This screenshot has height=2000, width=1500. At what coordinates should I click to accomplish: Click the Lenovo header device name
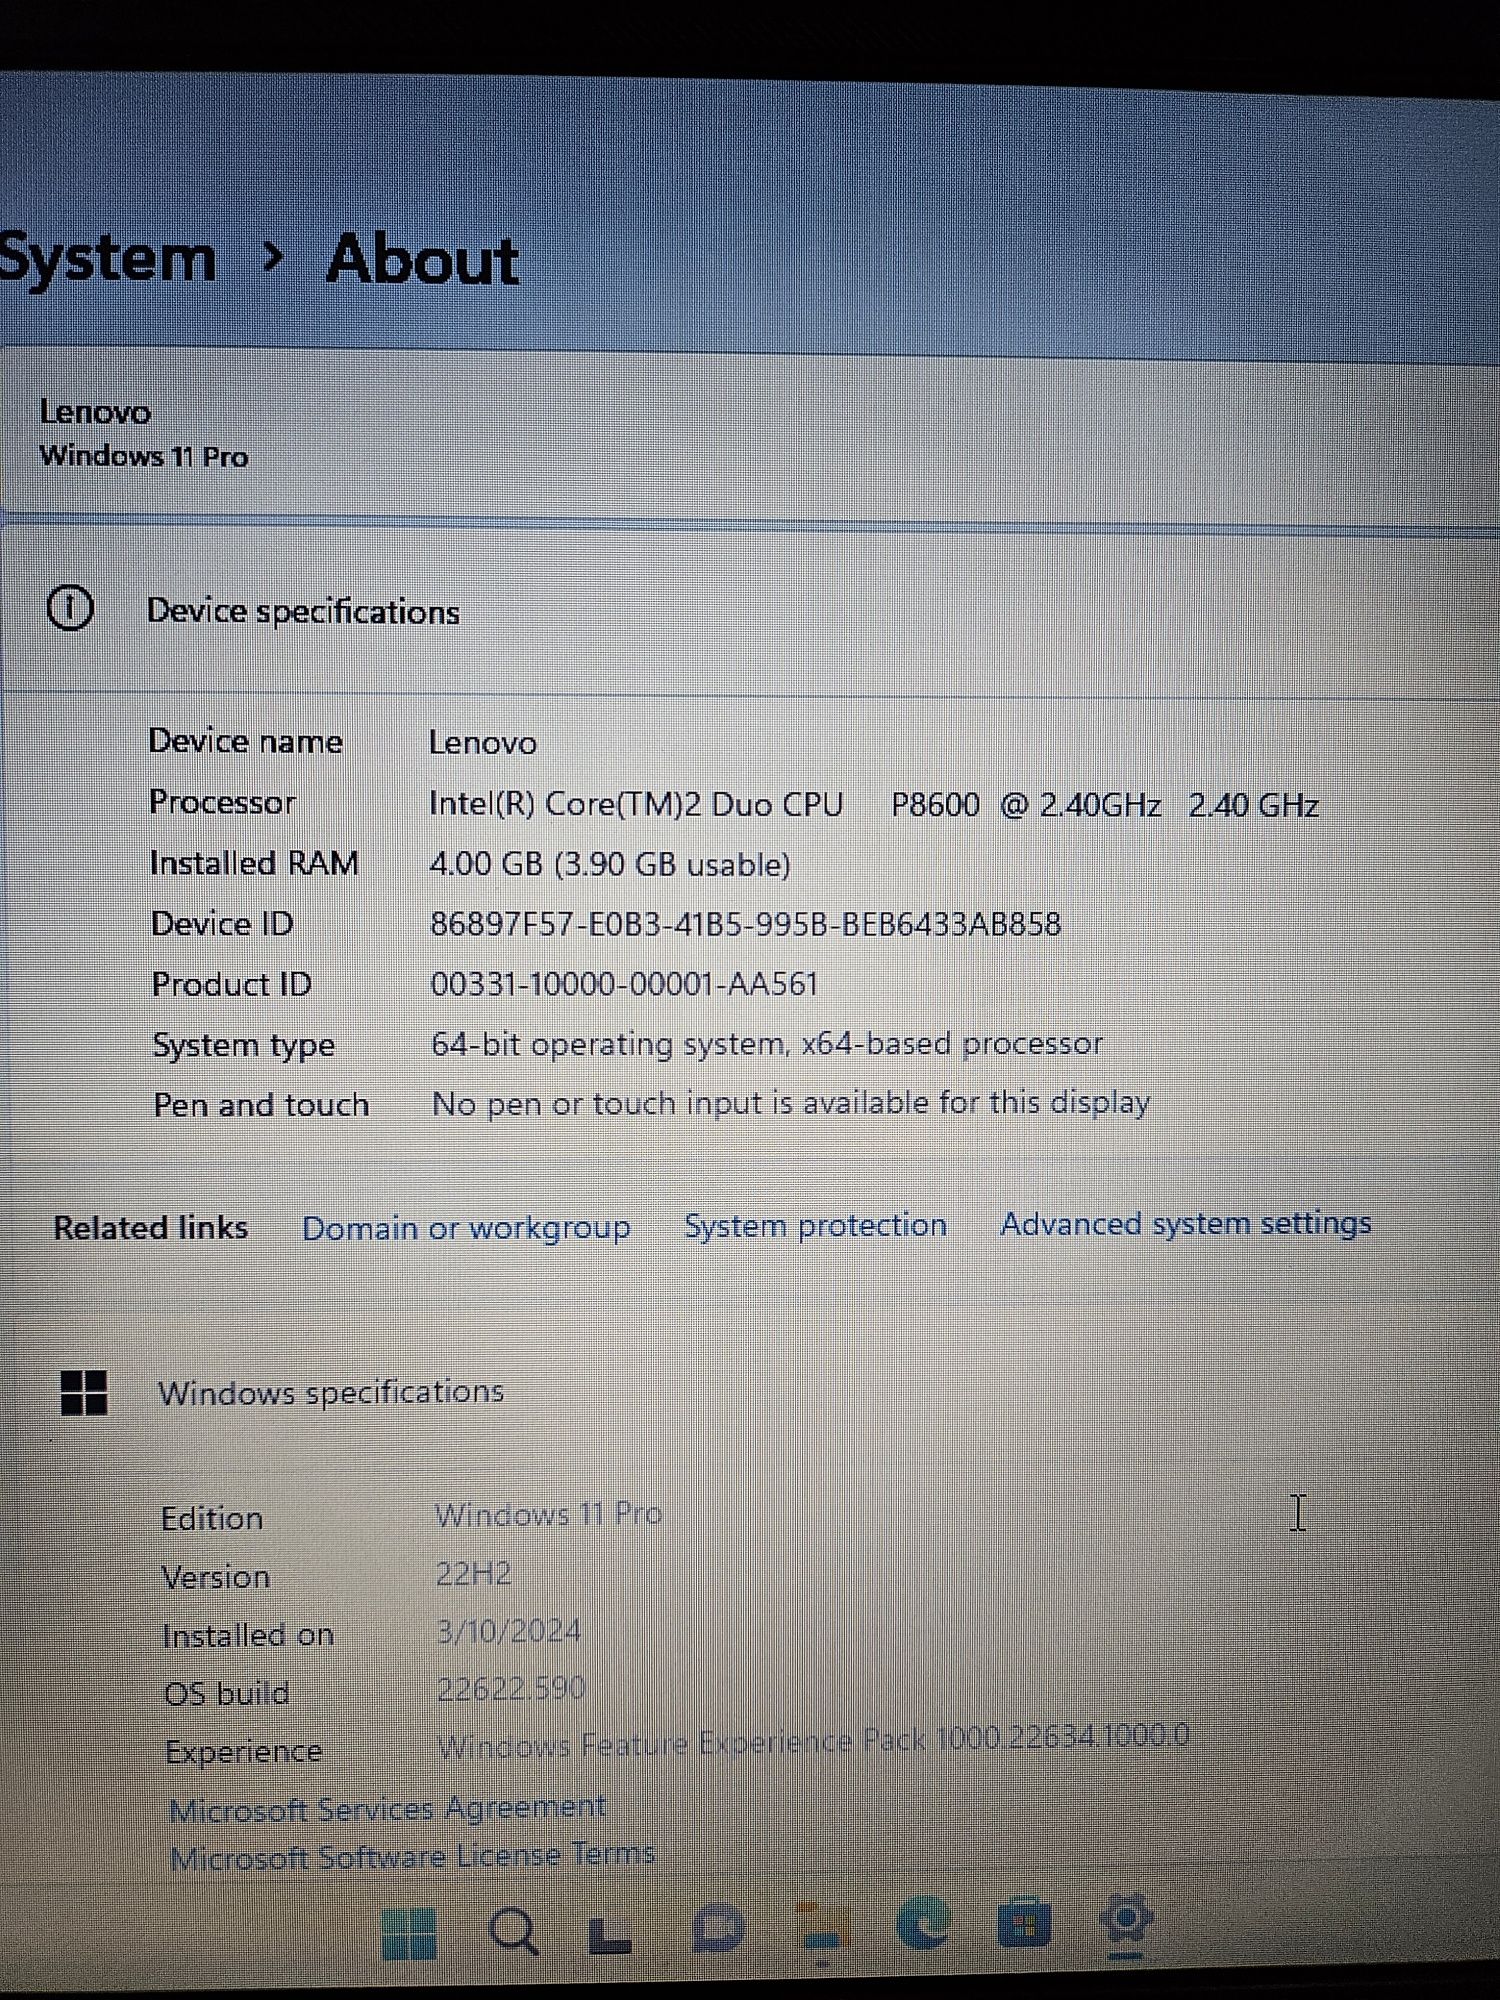[95, 412]
